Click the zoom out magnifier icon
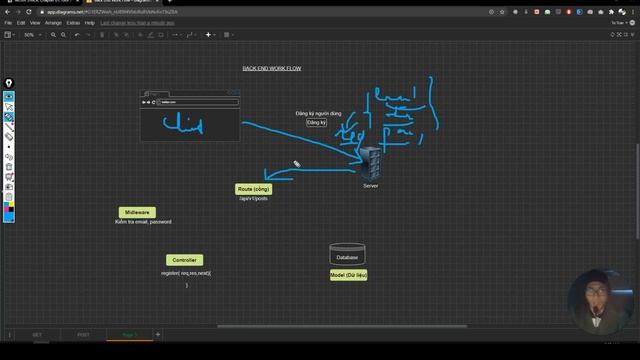640x360 pixels. coord(63,35)
